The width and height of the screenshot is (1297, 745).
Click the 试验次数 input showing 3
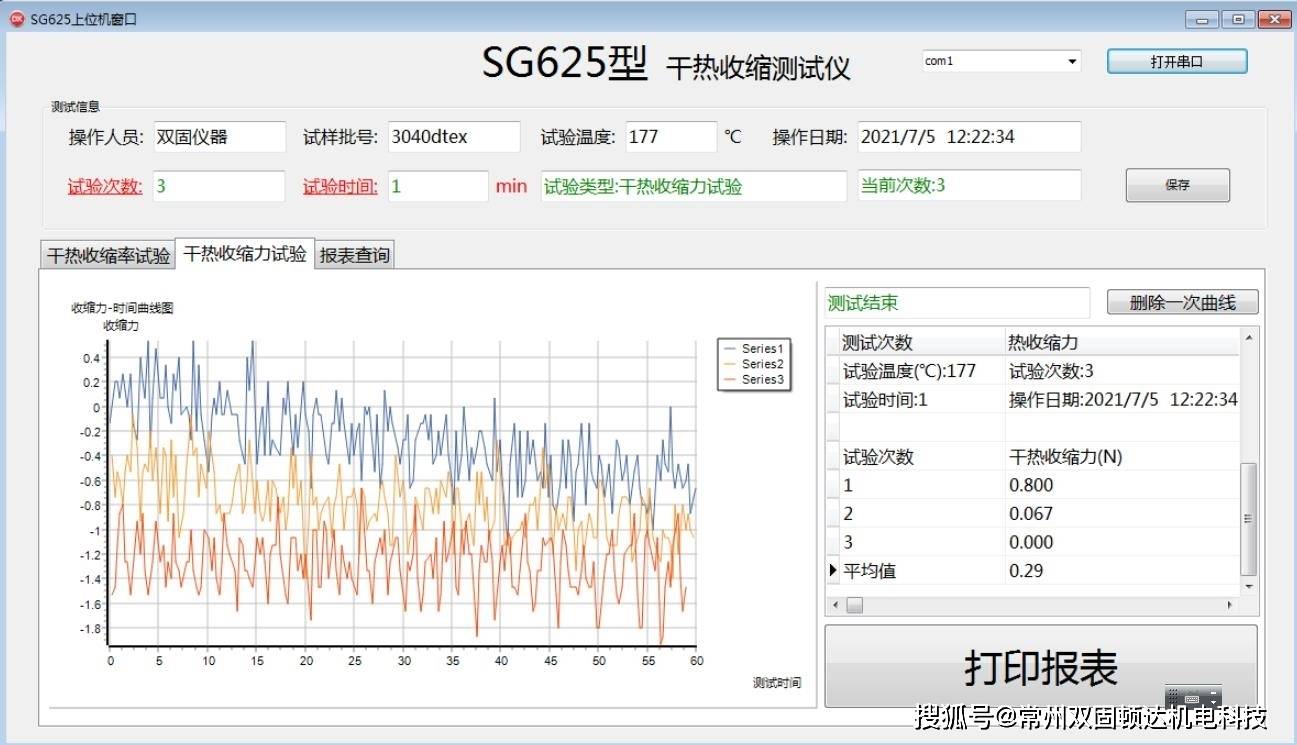click(219, 186)
